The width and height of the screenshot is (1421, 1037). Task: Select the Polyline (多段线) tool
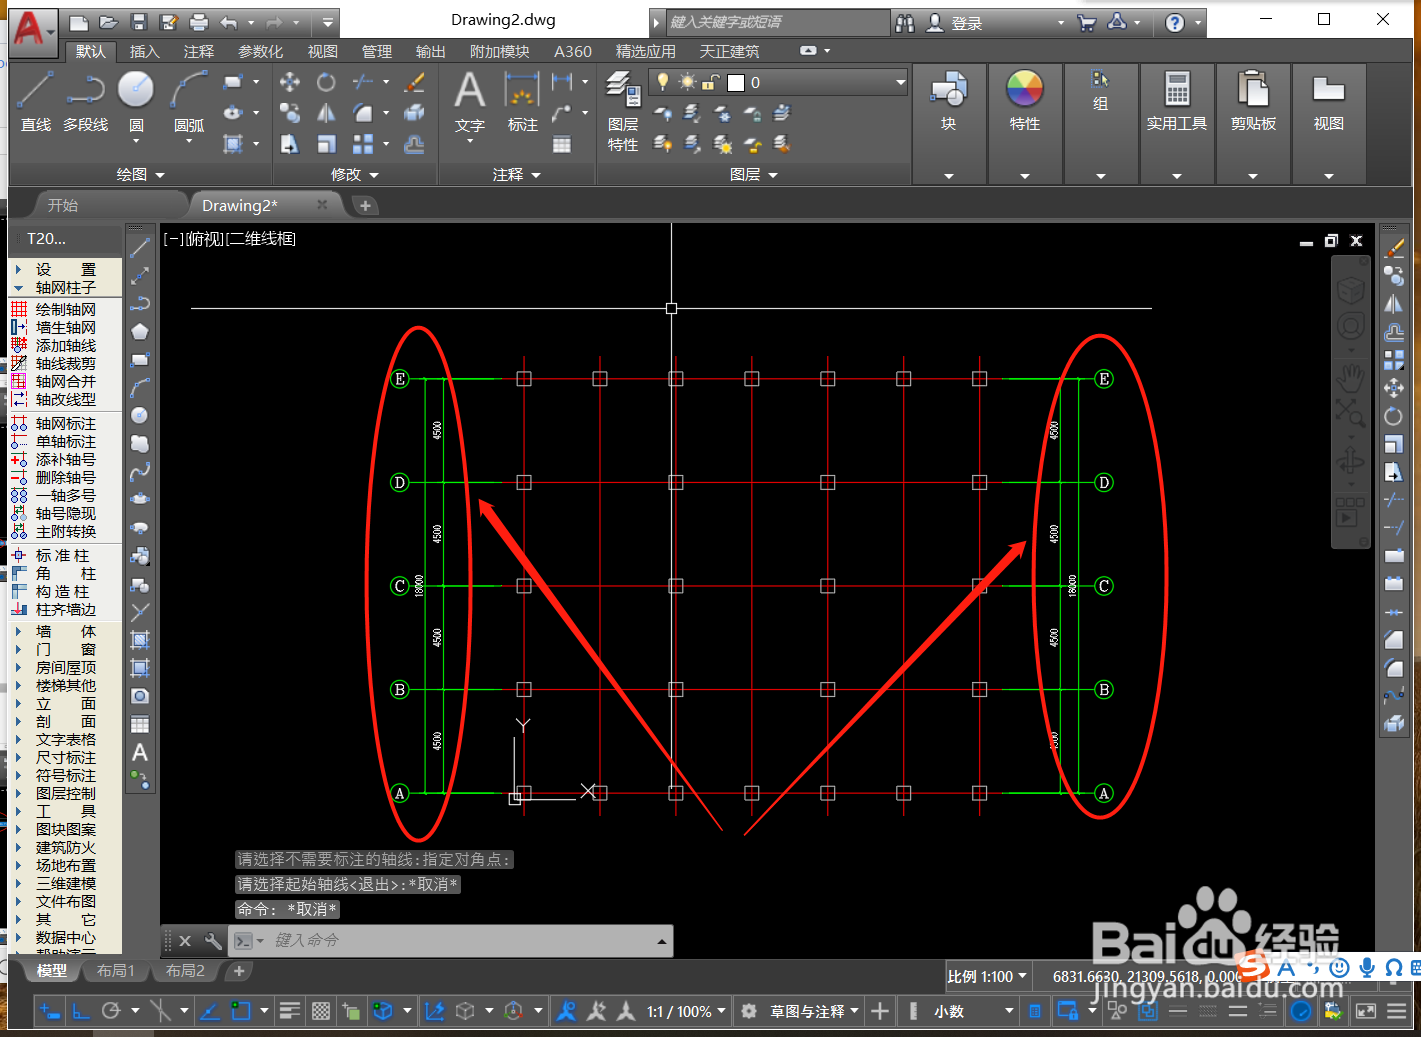85,102
